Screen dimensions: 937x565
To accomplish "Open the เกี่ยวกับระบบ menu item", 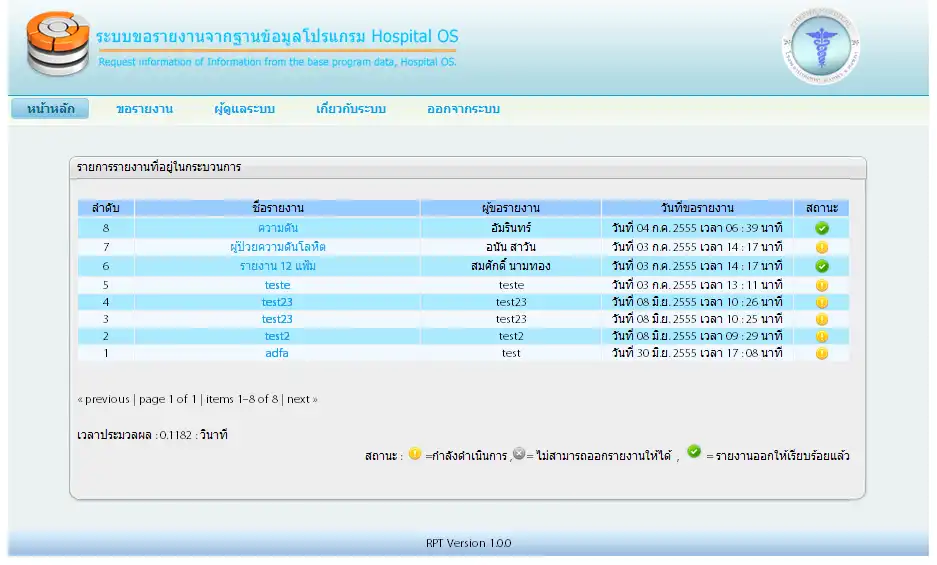I will point(351,109).
